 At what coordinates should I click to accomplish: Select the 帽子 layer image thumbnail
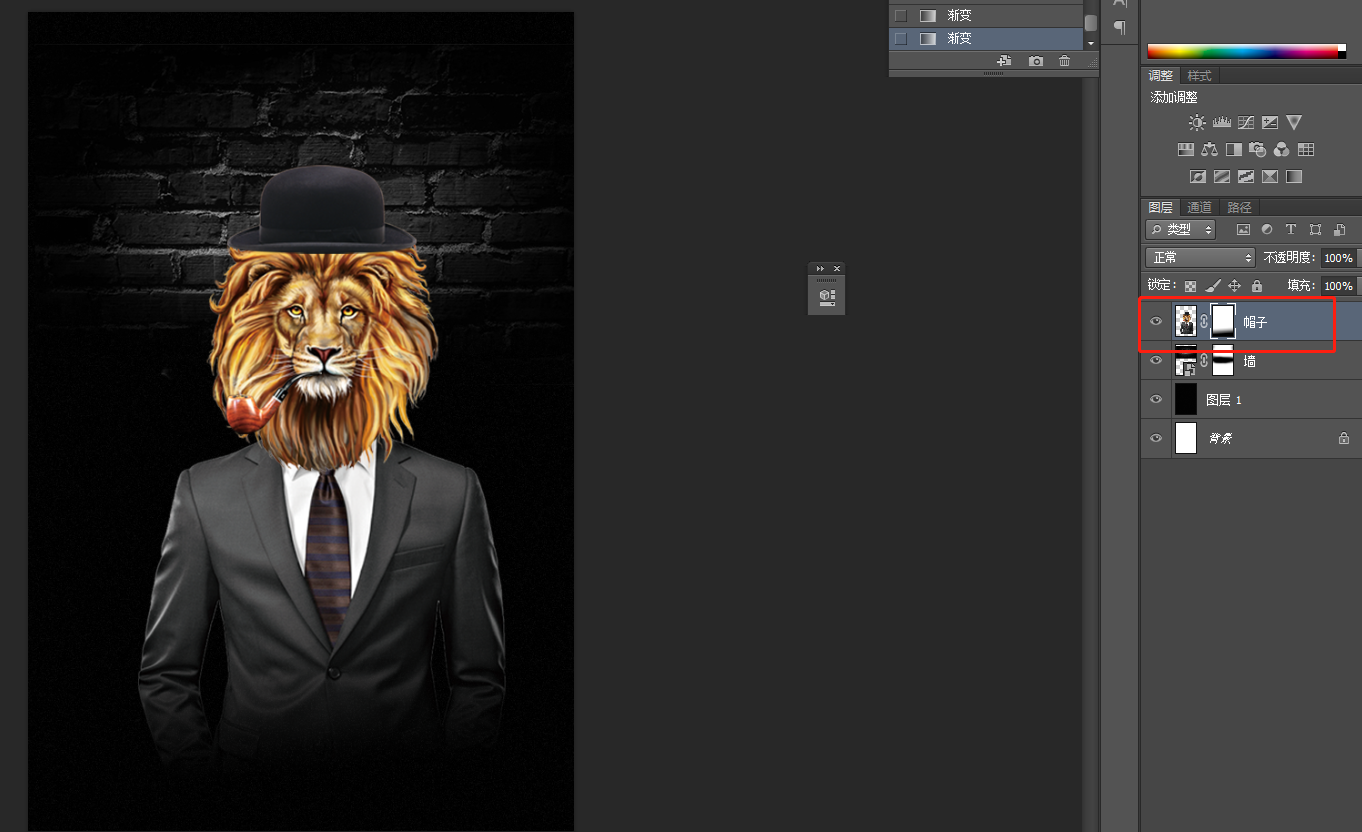click(x=1186, y=321)
